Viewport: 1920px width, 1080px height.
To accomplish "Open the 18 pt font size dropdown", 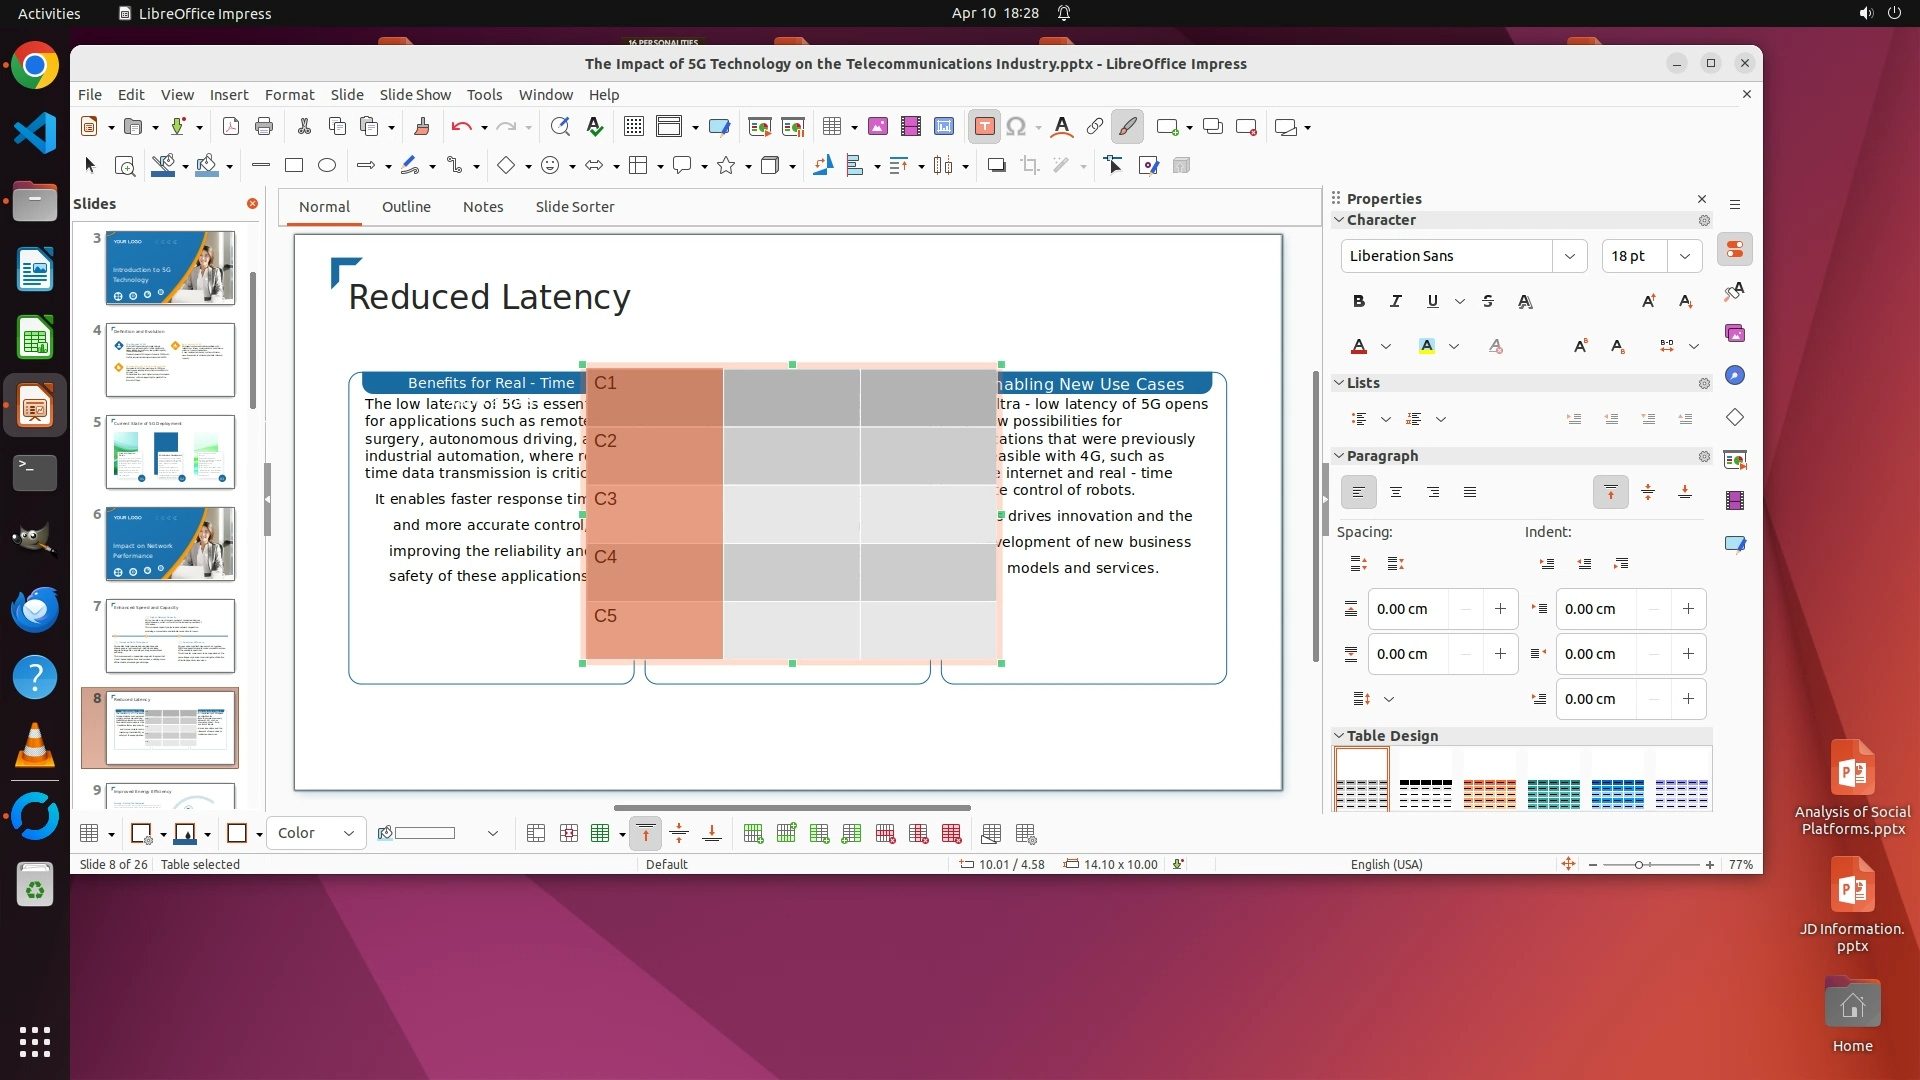I will pyautogui.click(x=1685, y=256).
